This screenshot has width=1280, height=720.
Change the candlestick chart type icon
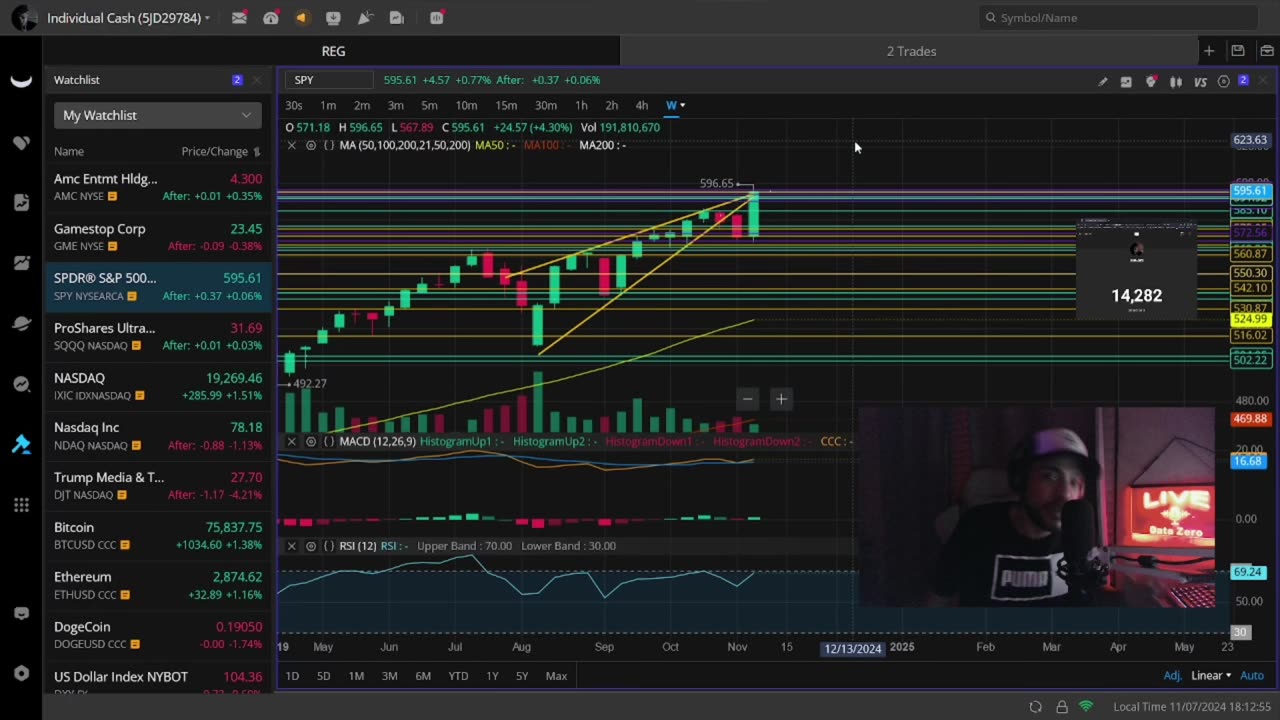1176,82
